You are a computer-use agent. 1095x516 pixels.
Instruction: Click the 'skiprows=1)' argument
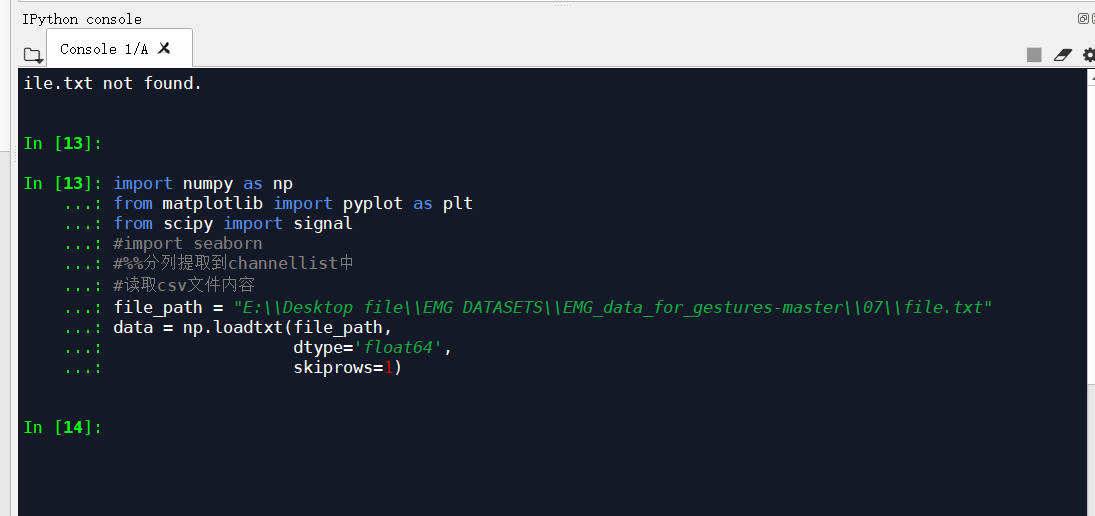348,367
